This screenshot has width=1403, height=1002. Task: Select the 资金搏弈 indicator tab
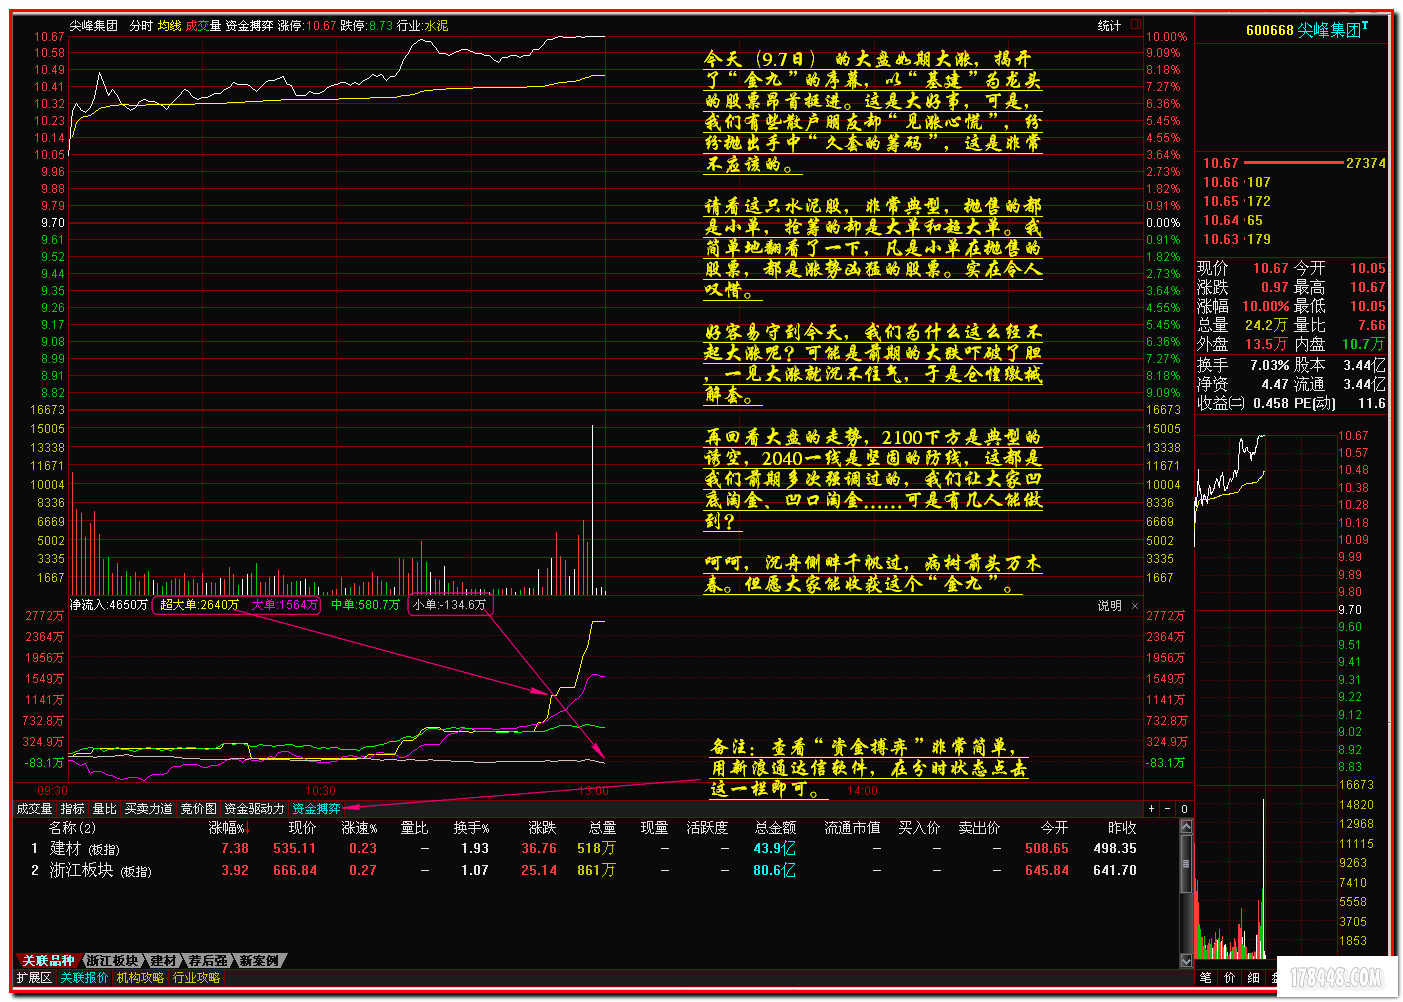(x=316, y=809)
